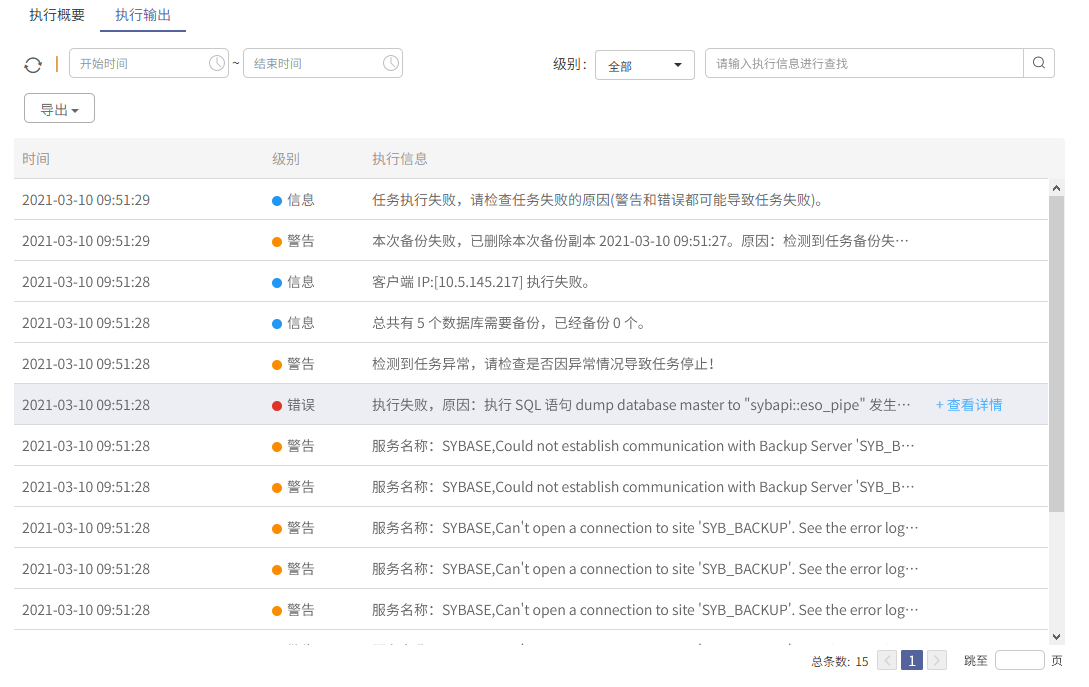Click the 查看详情 link

(x=969, y=405)
